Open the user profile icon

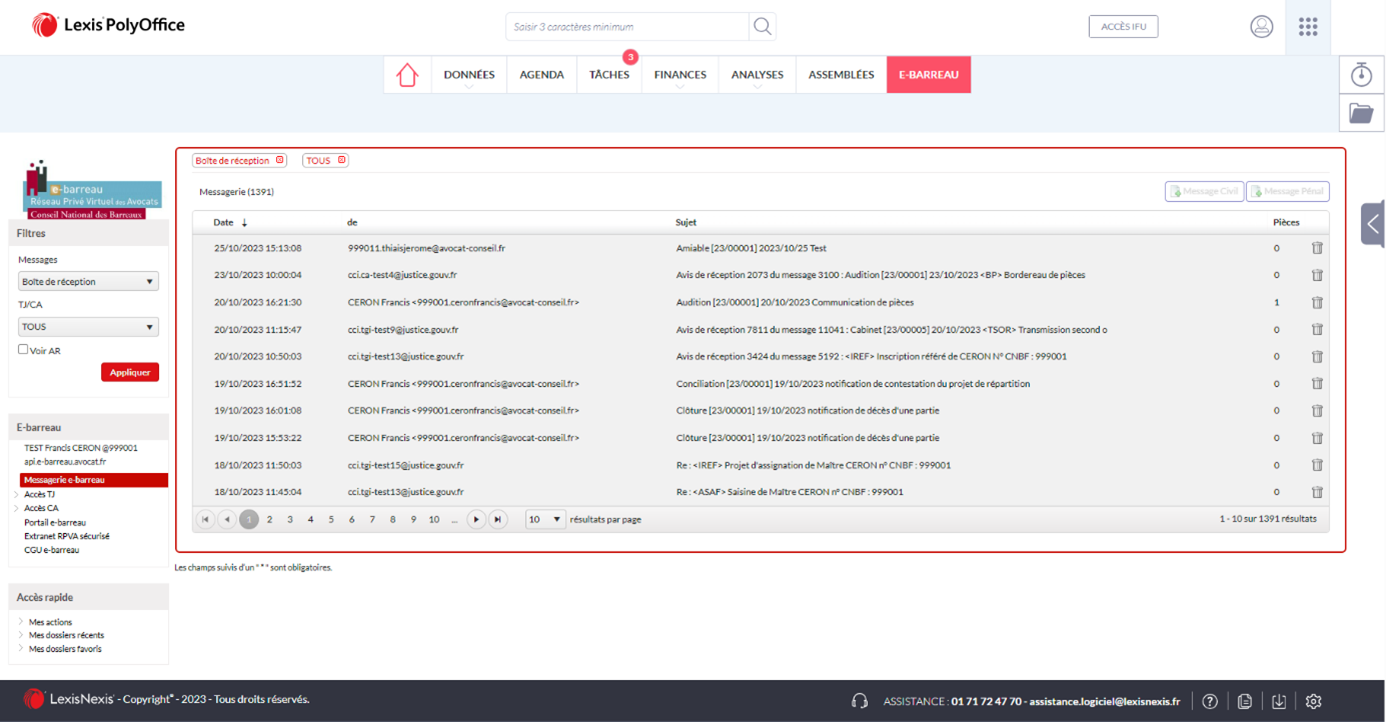pyautogui.click(x=1262, y=27)
